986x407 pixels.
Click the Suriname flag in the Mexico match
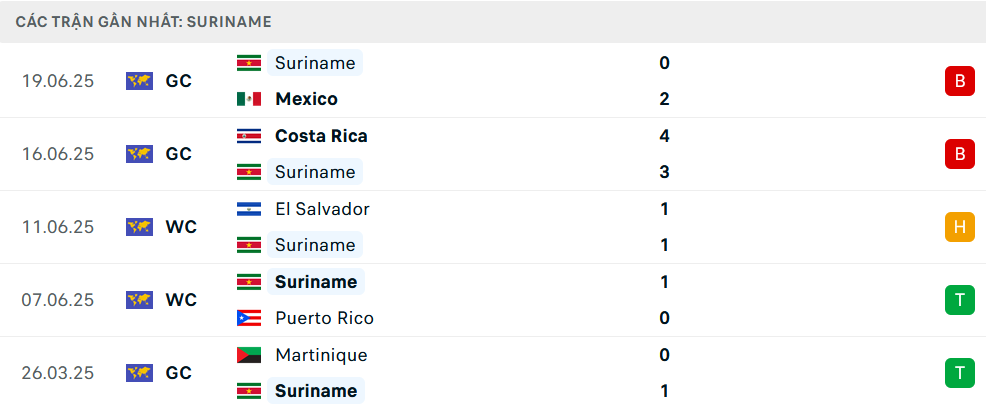pyautogui.click(x=249, y=63)
